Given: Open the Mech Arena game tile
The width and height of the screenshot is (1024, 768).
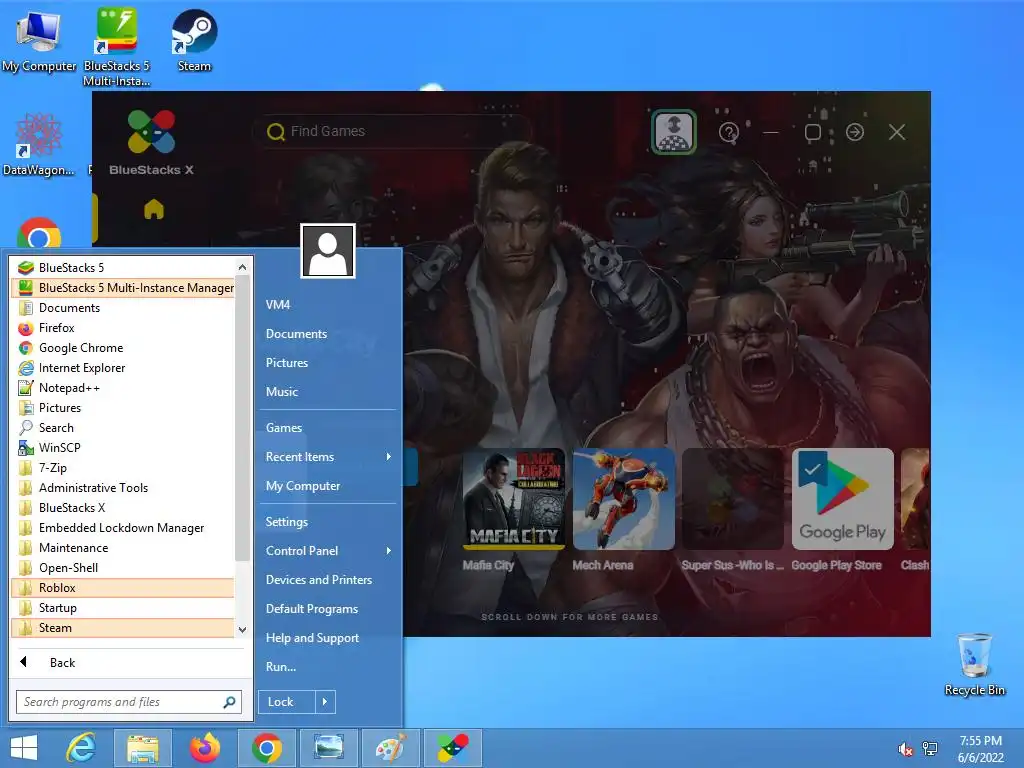Looking at the screenshot, I should (x=624, y=499).
